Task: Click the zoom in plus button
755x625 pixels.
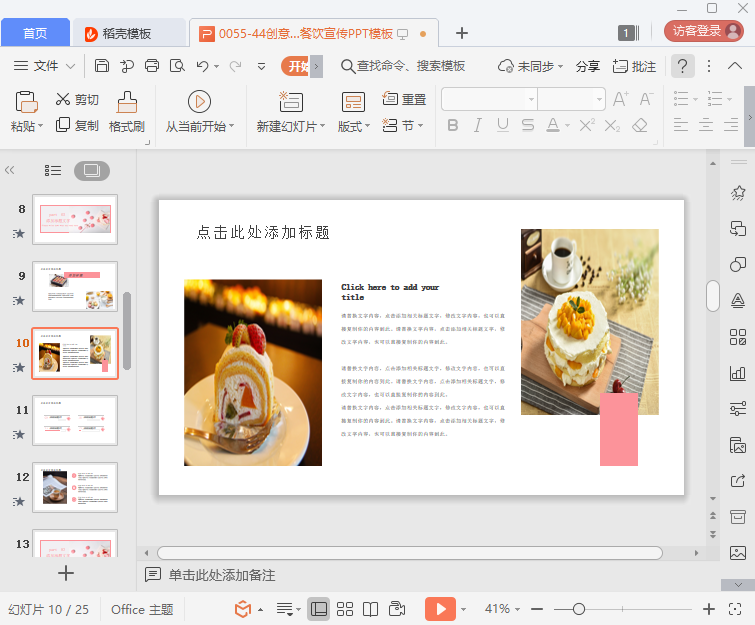Action: [x=708, y=609]
